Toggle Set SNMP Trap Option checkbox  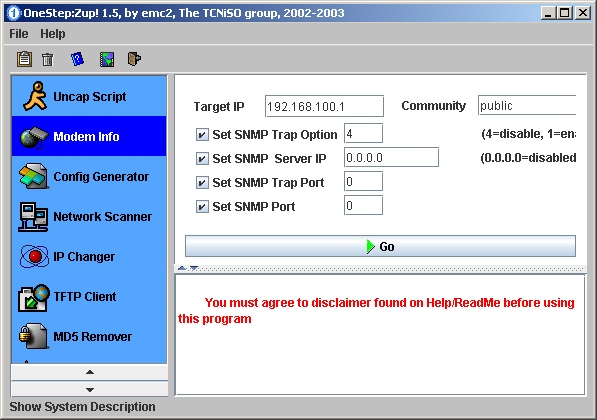[202, 134]
